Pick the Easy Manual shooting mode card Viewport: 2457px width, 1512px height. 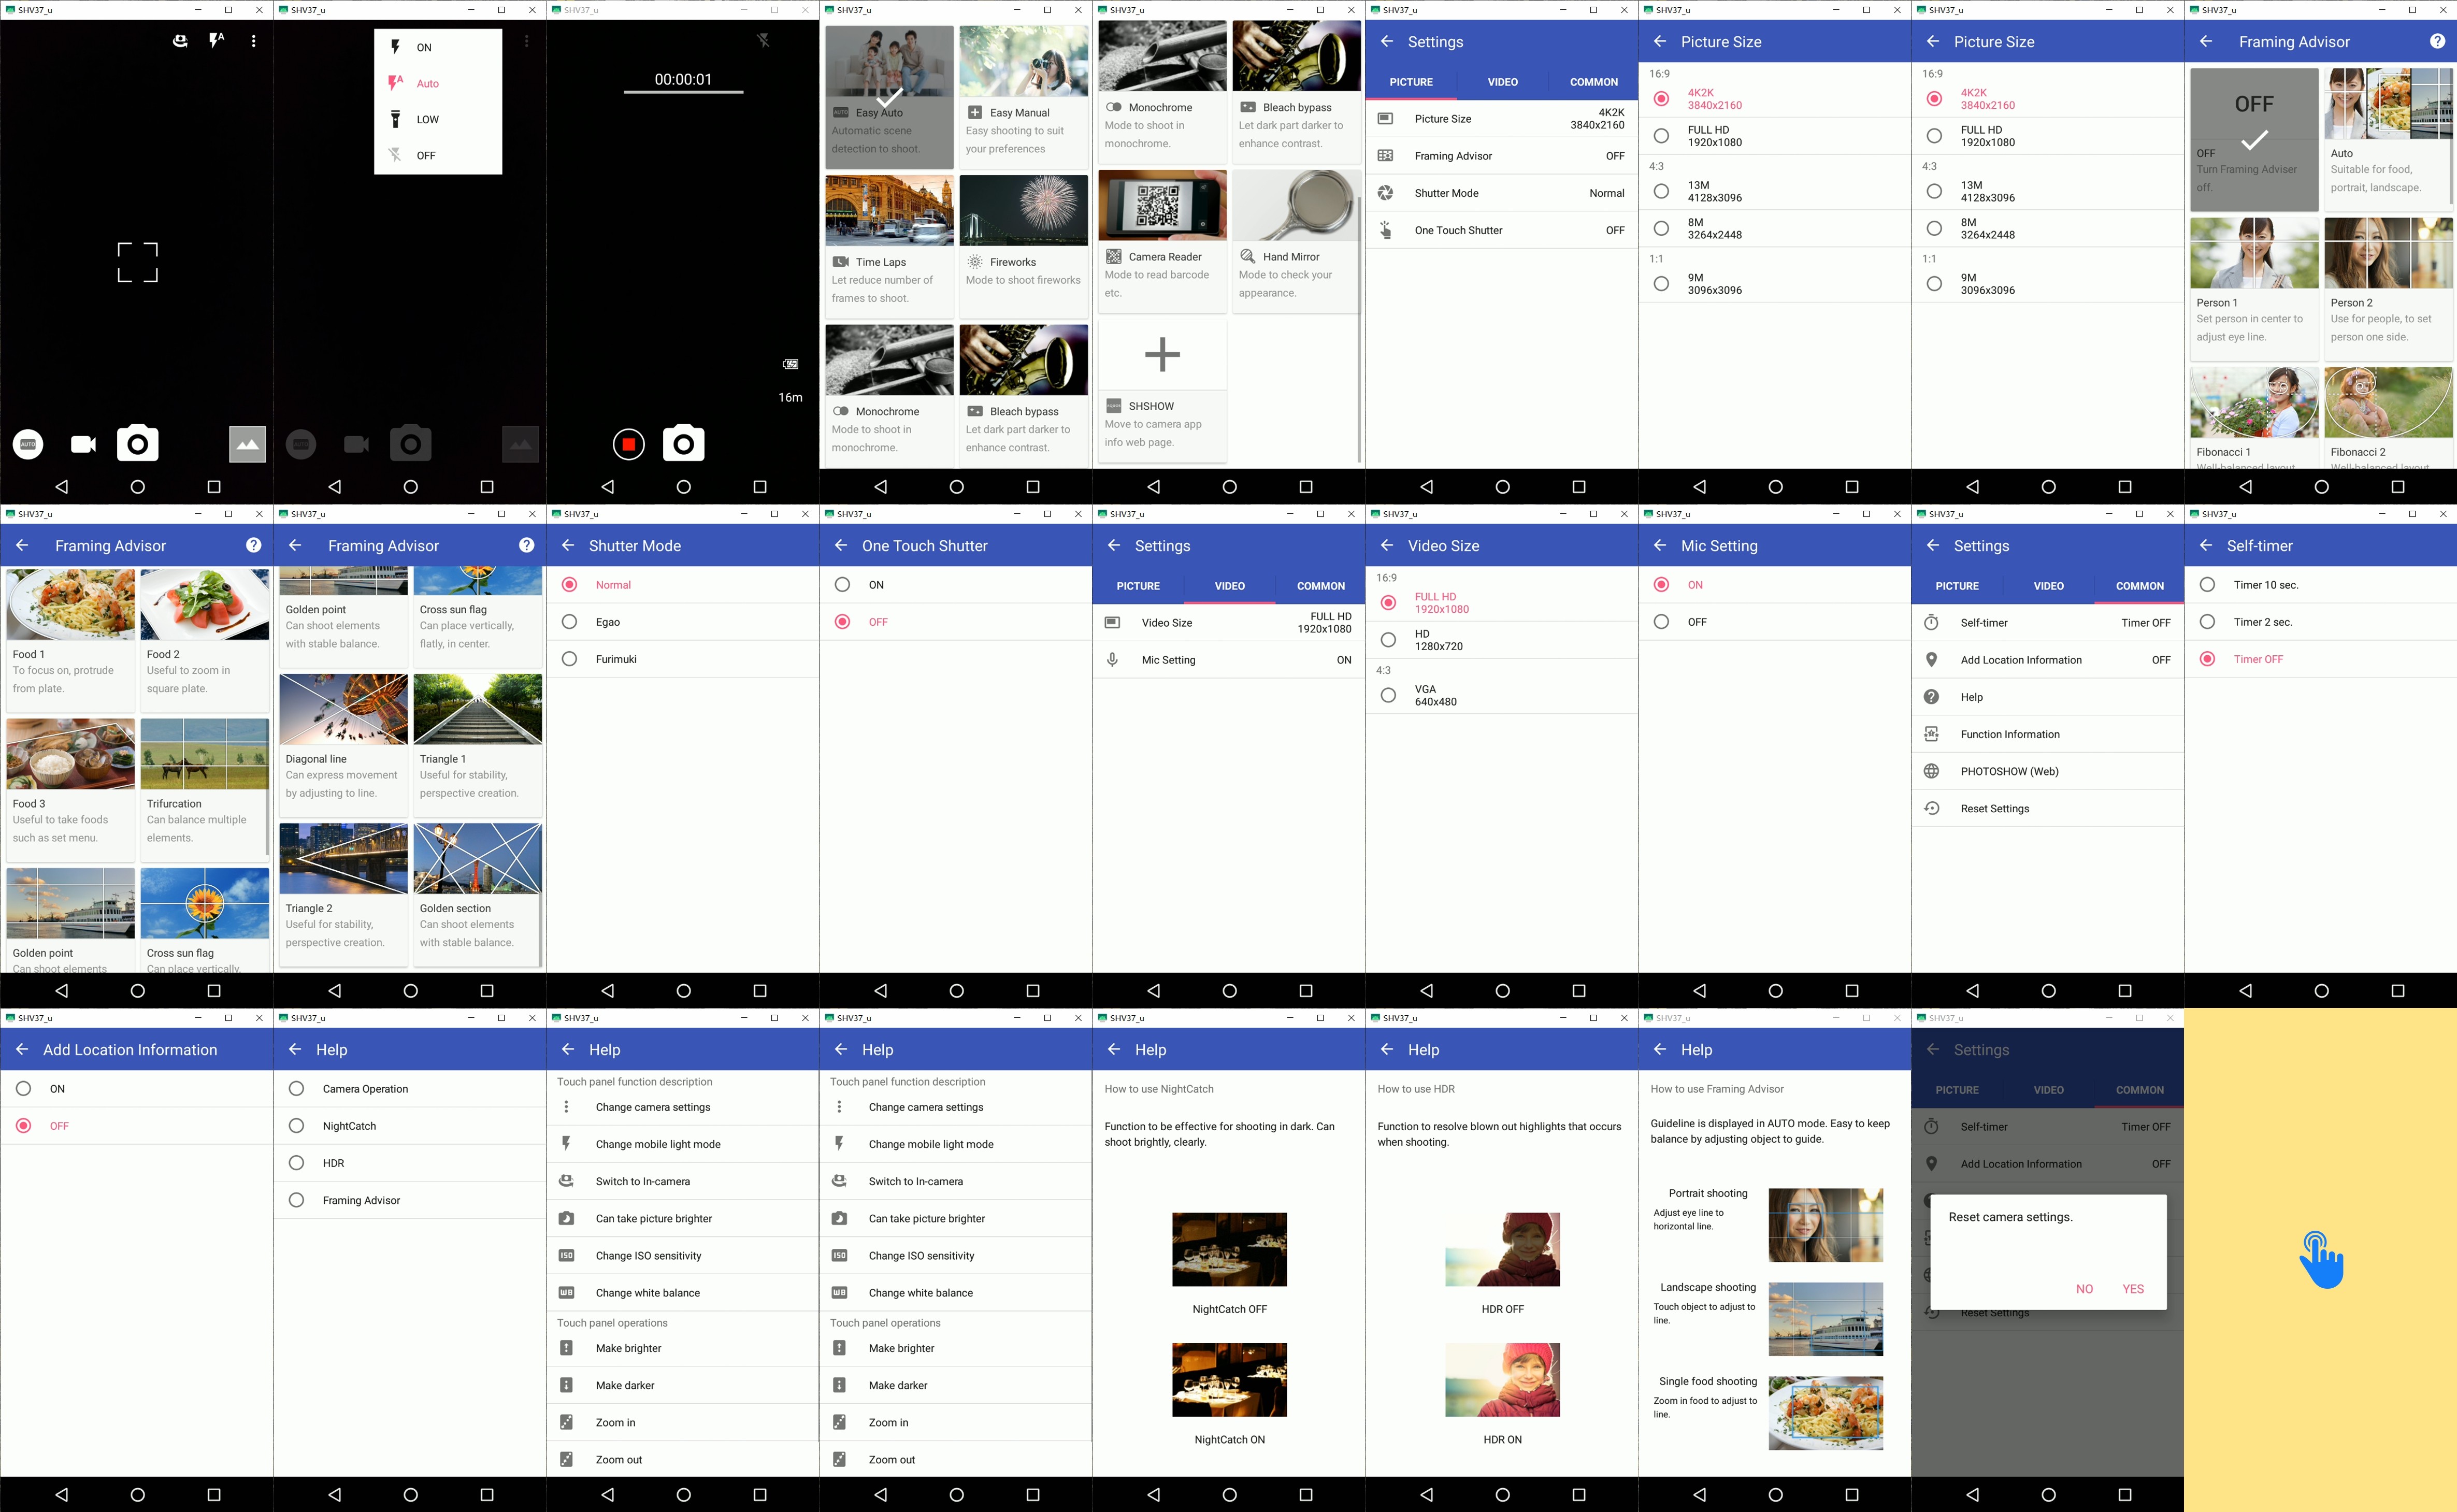(x=1023, y=97)
